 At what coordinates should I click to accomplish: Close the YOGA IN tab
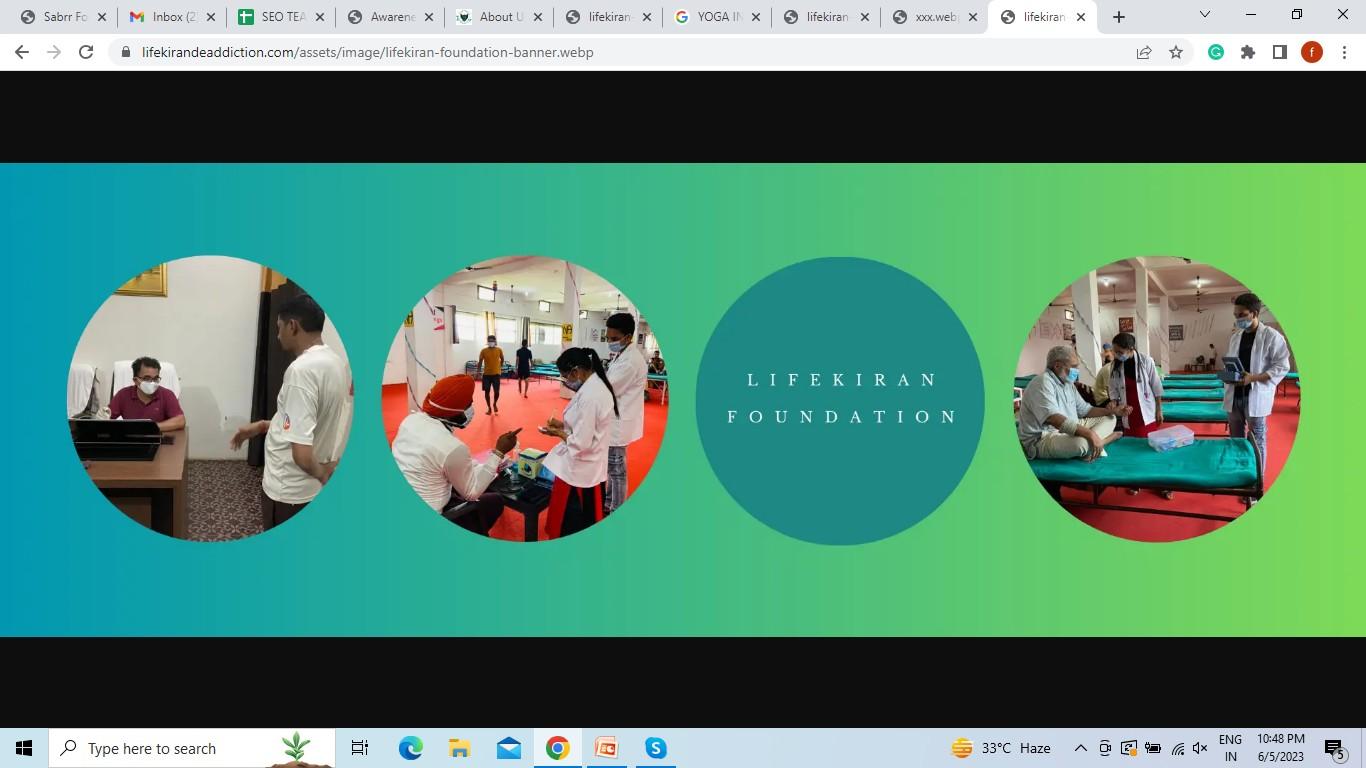tap(755, 17)
